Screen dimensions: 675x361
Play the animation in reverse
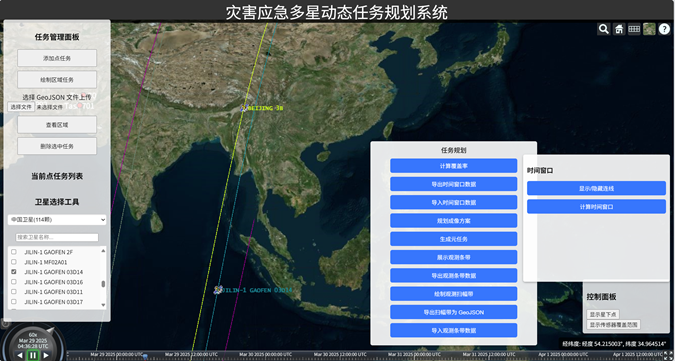(x=20, y=355)
